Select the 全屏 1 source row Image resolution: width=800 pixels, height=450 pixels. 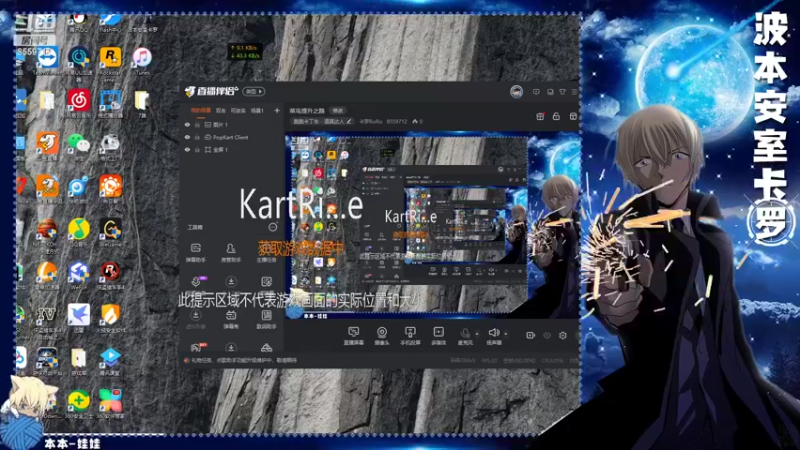(x=232, y=150)
